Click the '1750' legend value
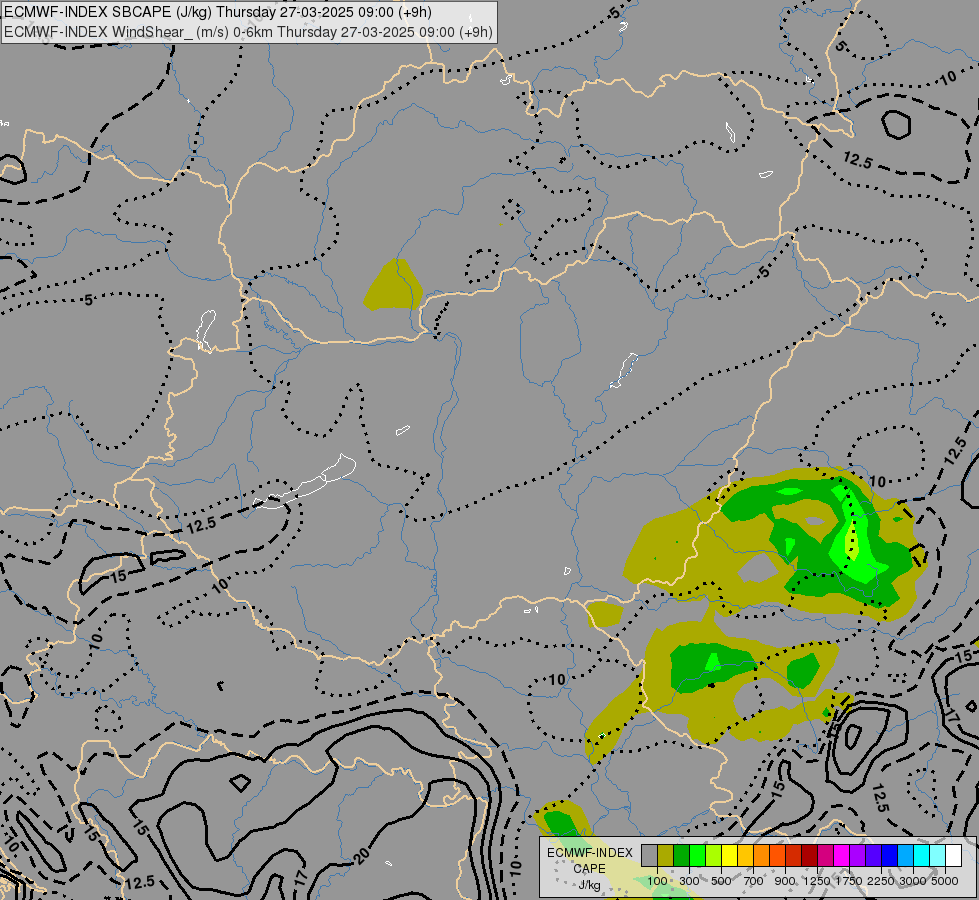This screenshot has width=979, height=900. point(849,881)
